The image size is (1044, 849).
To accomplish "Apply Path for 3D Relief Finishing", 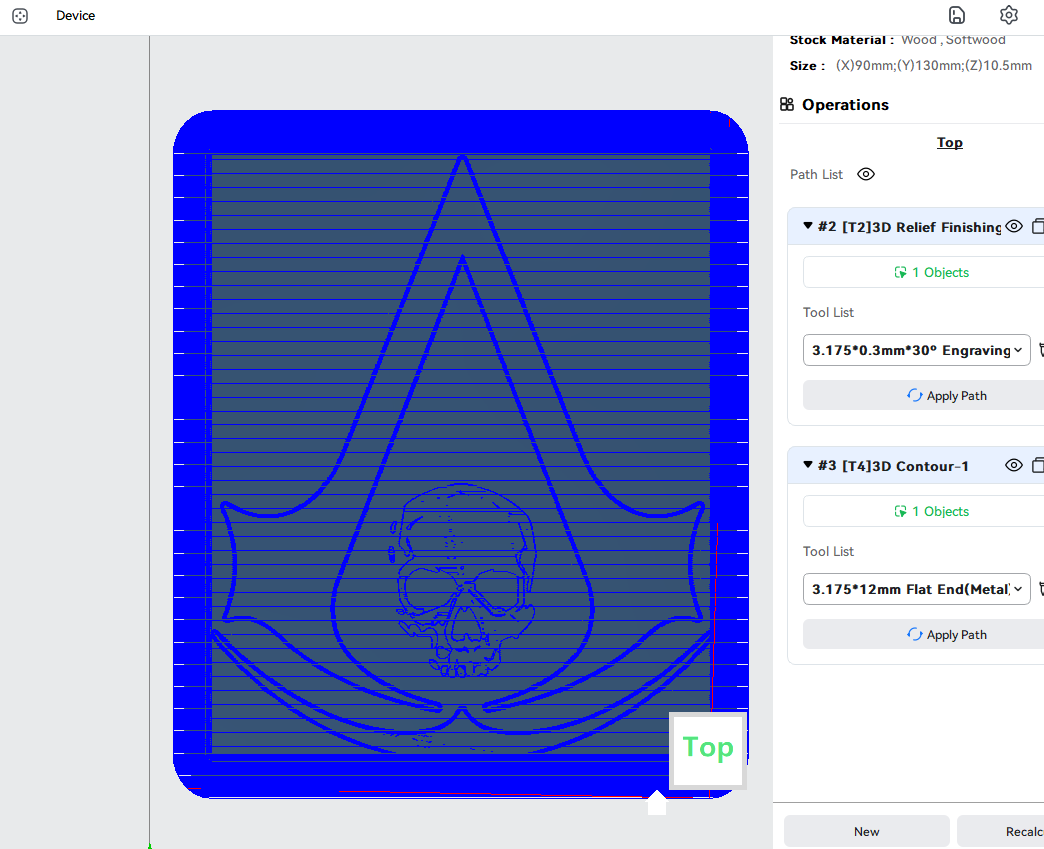I will (x=946, y=396).
